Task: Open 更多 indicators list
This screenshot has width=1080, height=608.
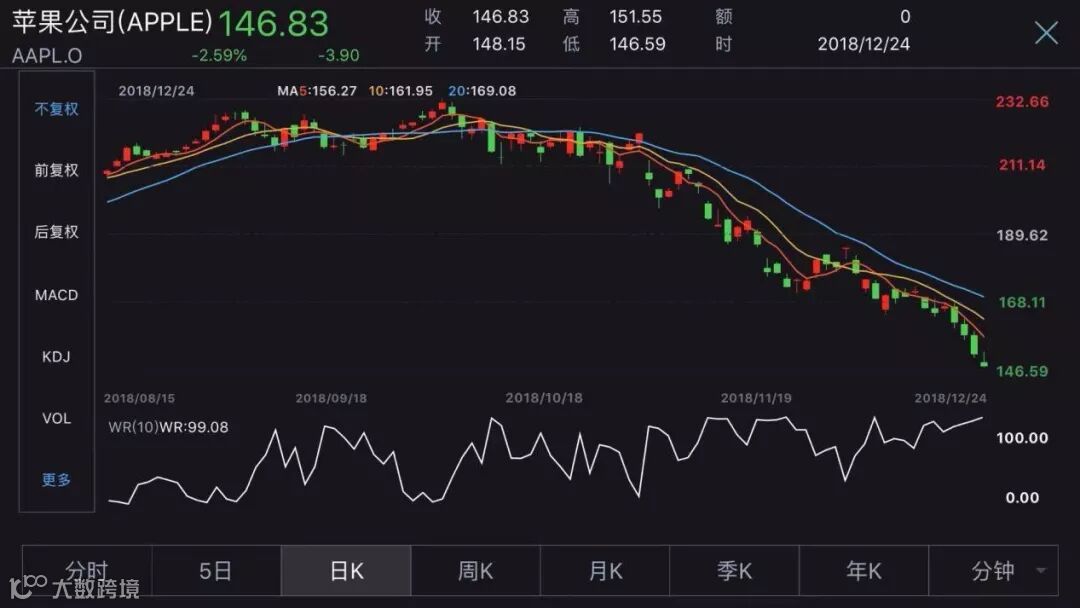Action: coord(56,480)
